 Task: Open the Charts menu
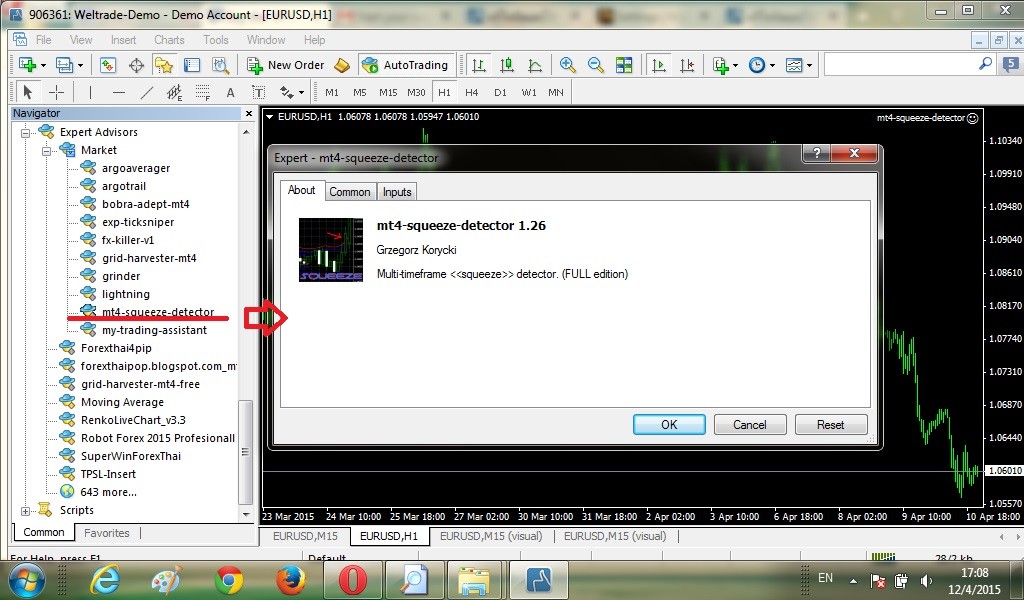[x=169, y=40]
